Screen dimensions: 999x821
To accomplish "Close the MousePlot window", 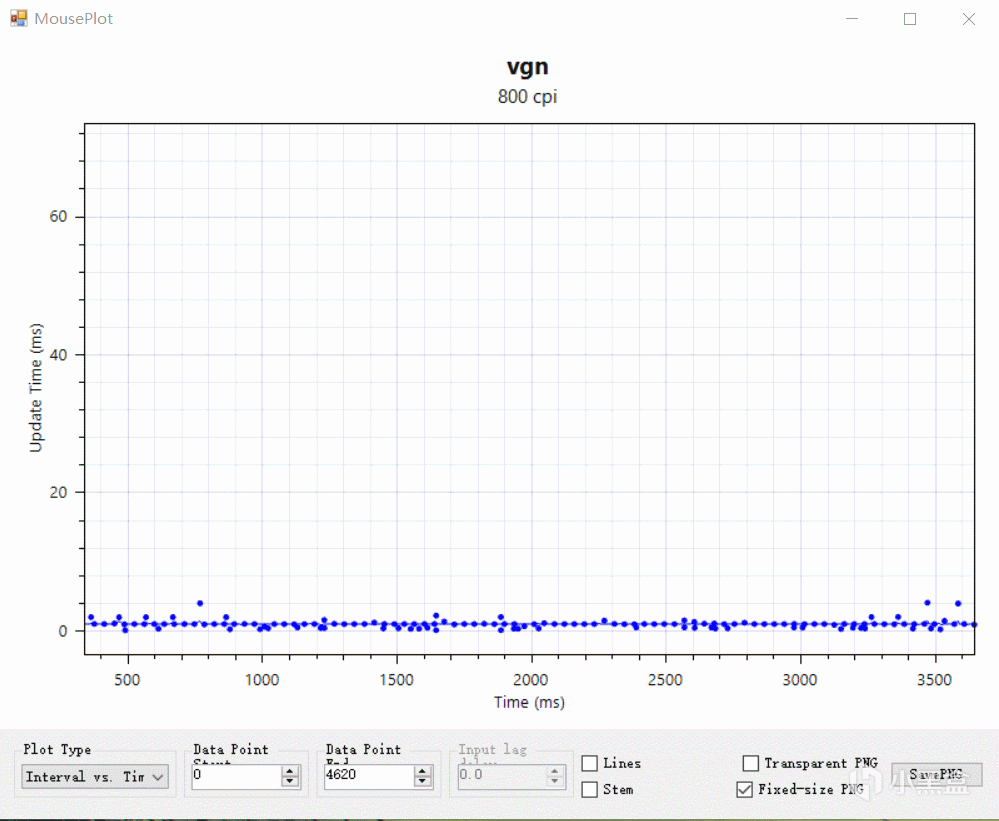I will (x=968, y=19).
